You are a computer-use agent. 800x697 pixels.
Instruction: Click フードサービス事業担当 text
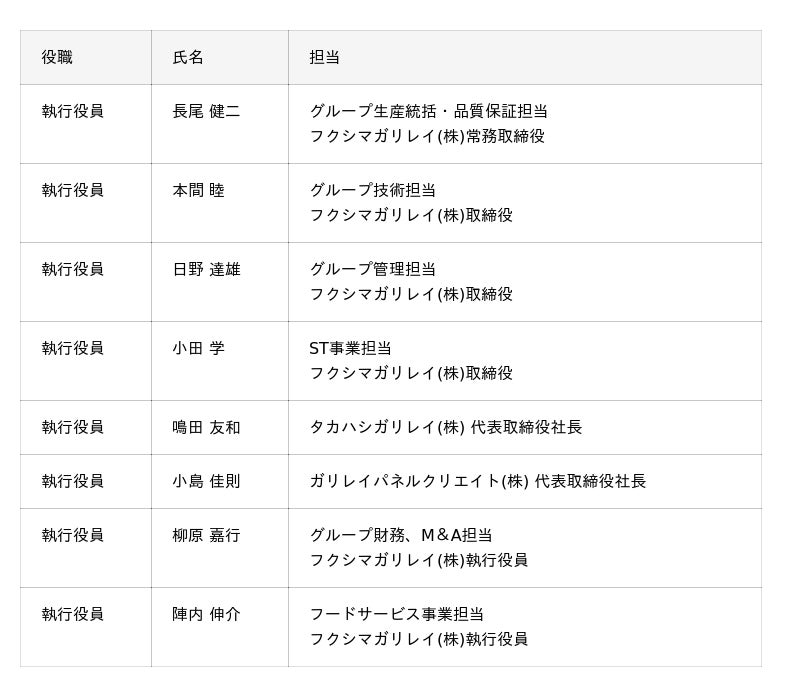tap(396, 615)
